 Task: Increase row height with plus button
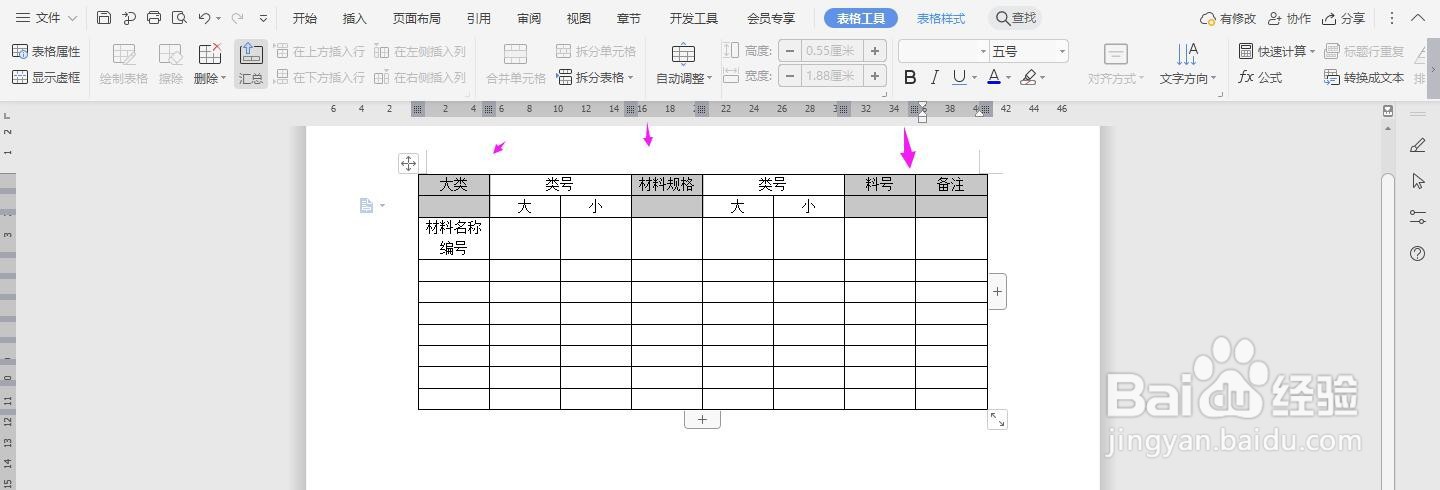tap(875, 51)
